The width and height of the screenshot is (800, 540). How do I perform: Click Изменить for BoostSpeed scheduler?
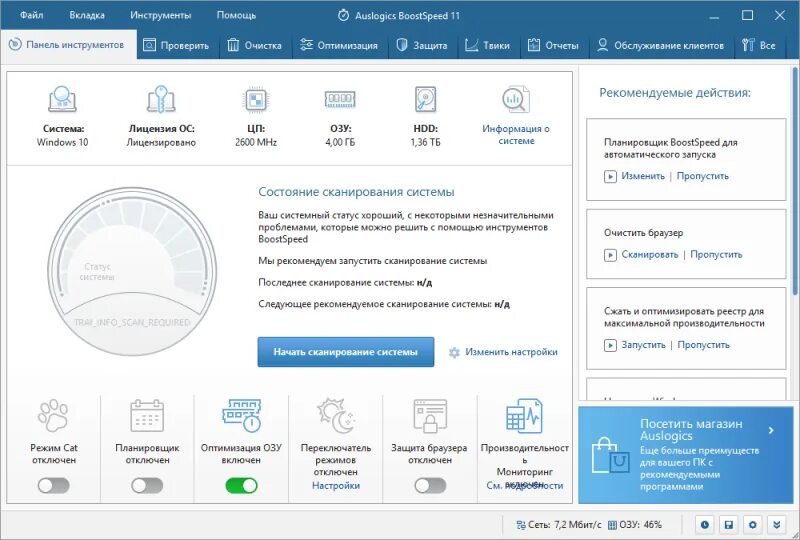pos(643,176)
